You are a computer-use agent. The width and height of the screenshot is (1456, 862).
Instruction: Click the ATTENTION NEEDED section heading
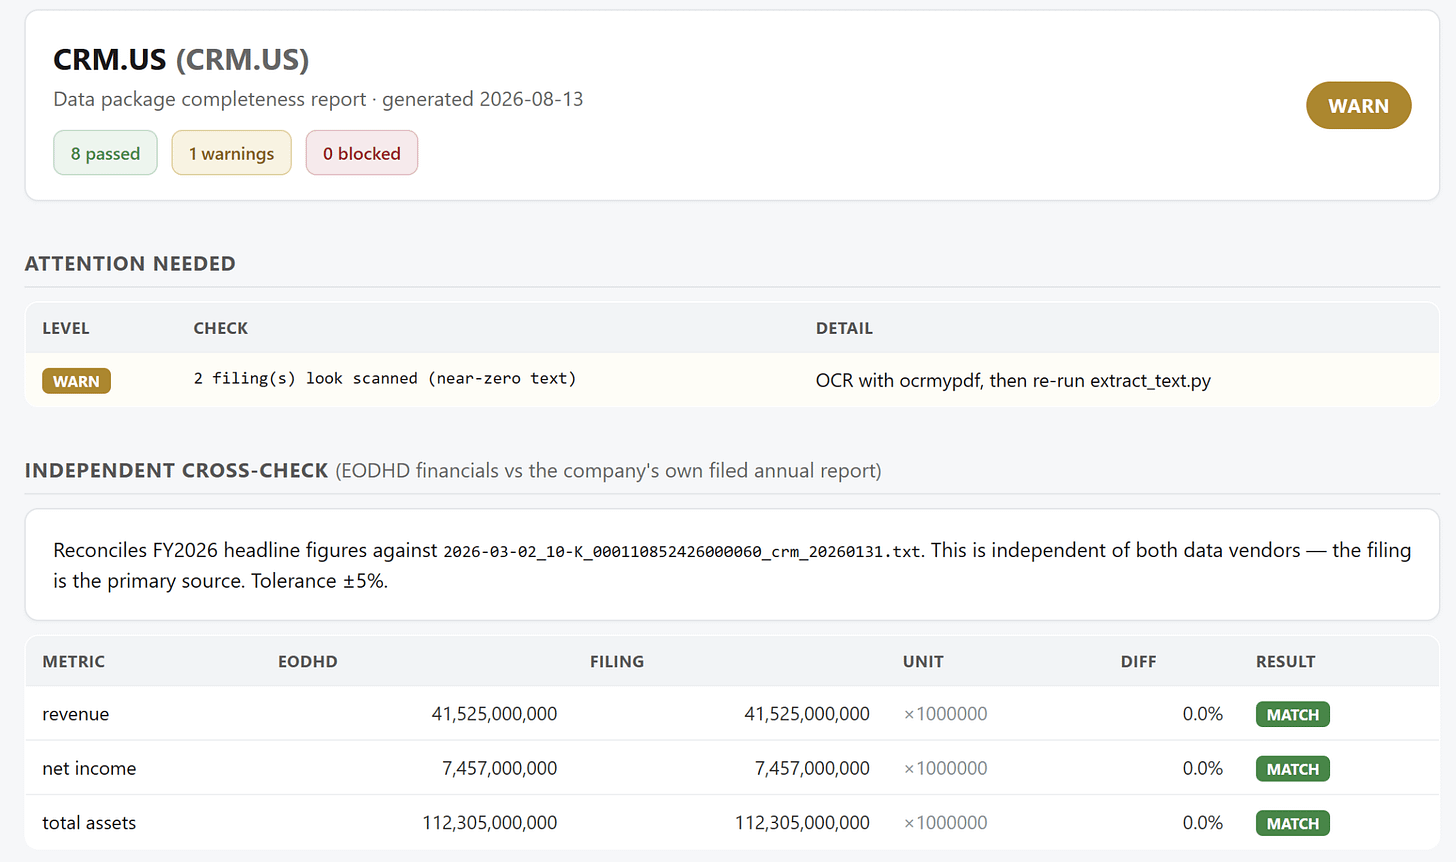[130, 264]
